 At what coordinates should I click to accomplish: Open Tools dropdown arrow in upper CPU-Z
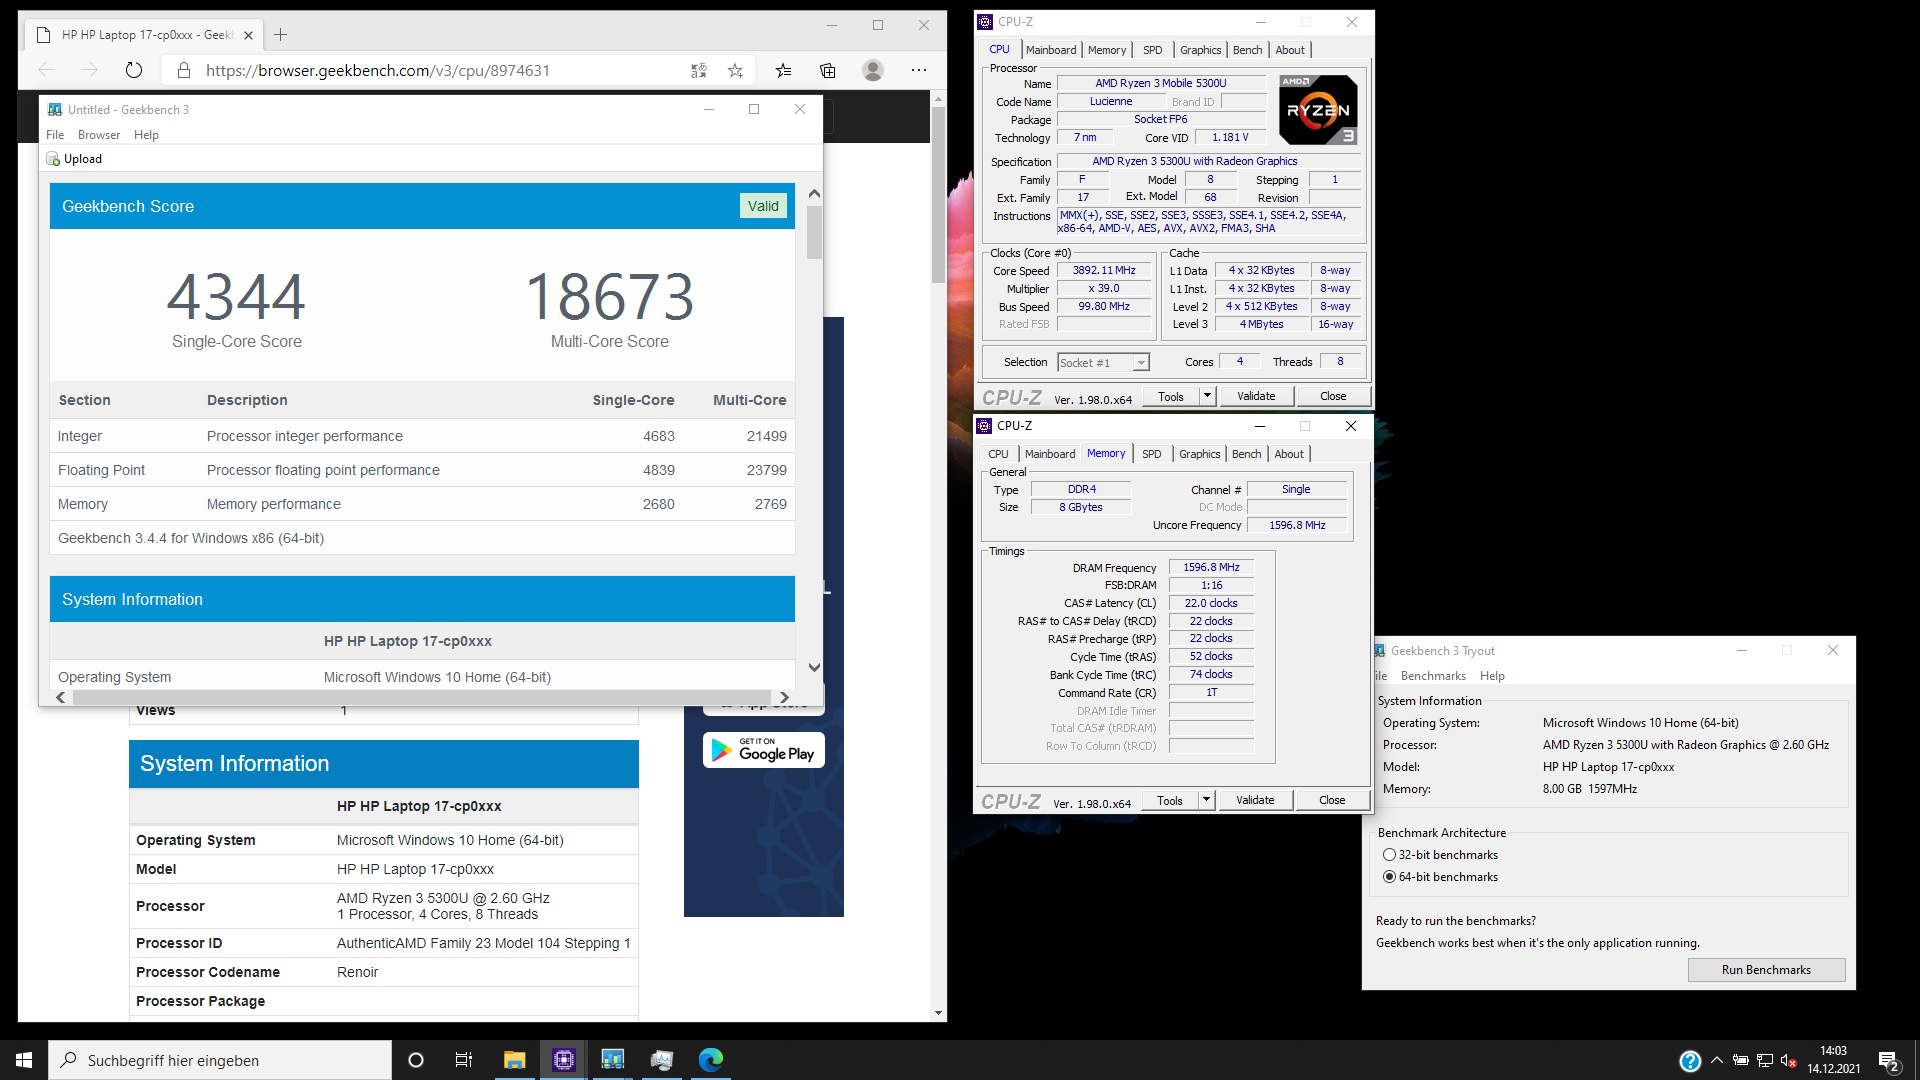click(1207, 396)
